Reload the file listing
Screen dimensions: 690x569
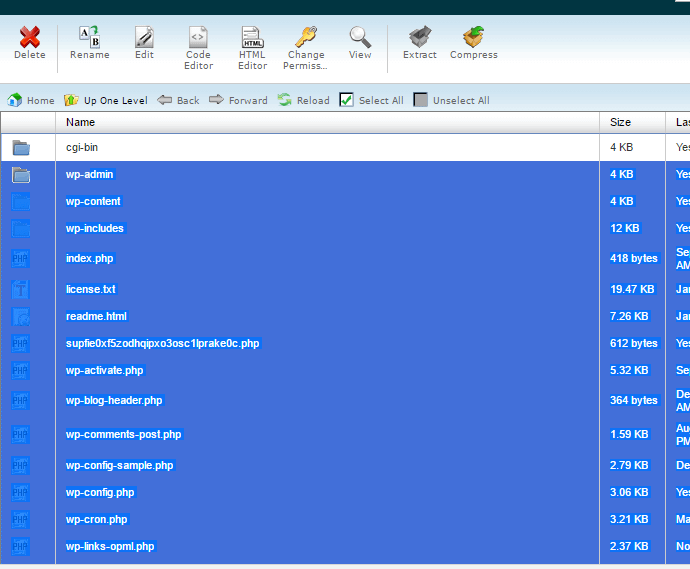(304, 100)
